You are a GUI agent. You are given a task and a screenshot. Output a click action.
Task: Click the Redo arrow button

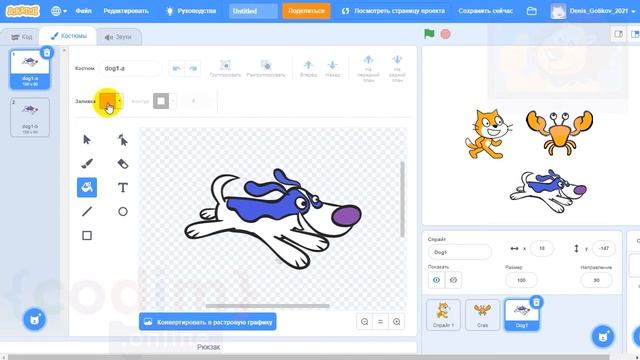click(x=193, y=68)
